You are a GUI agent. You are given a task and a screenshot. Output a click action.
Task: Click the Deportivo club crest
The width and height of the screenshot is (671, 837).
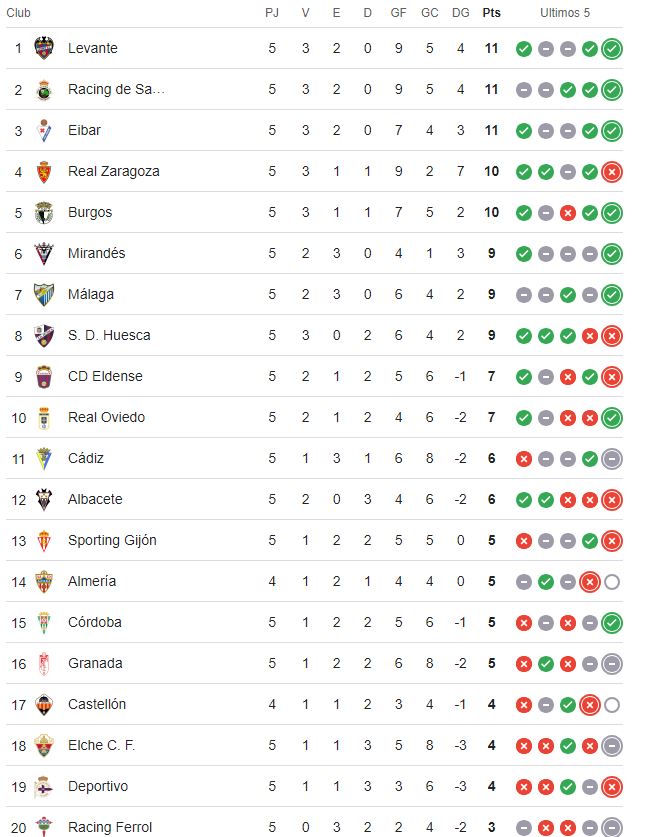click(44, 786)
